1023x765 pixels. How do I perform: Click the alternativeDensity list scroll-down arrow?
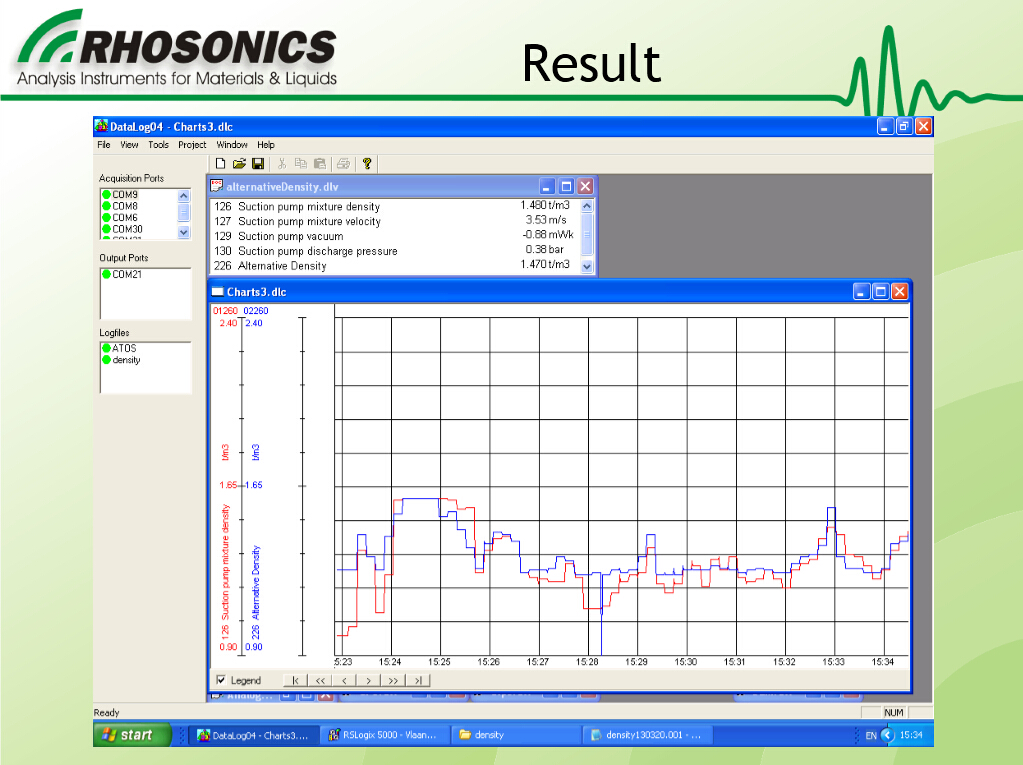(587, 266)
